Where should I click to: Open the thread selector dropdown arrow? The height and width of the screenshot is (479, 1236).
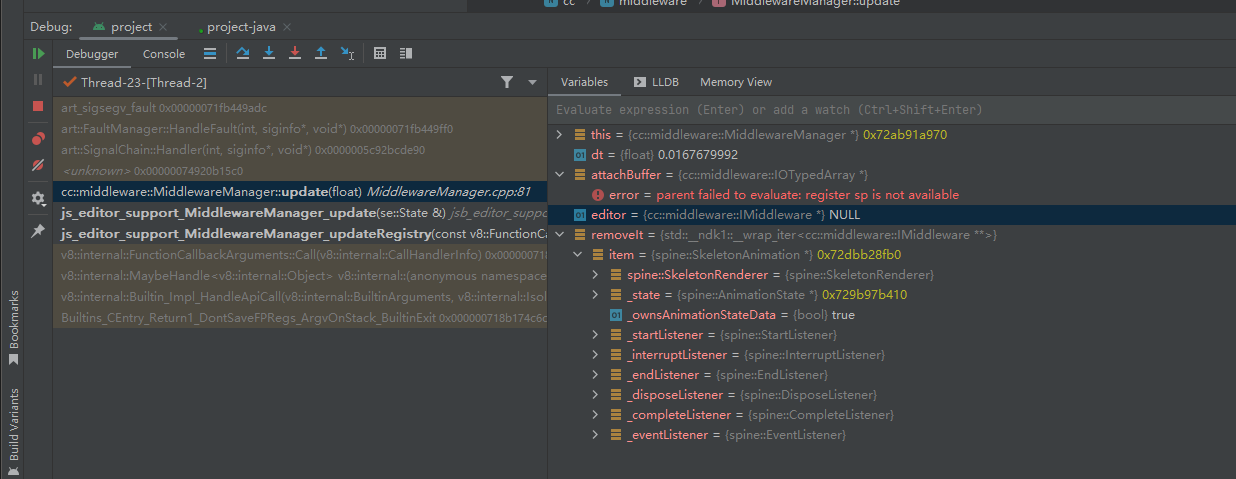coord(532,82)
